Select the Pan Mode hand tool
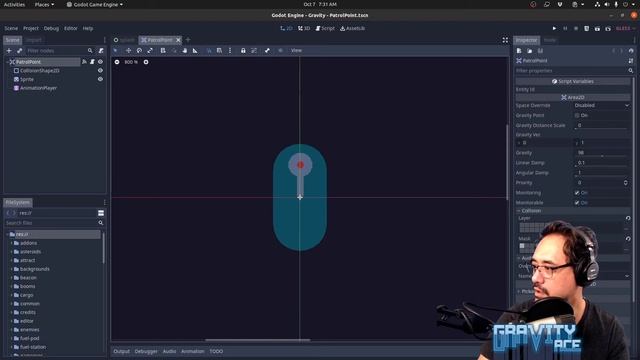 click(184, 51)
